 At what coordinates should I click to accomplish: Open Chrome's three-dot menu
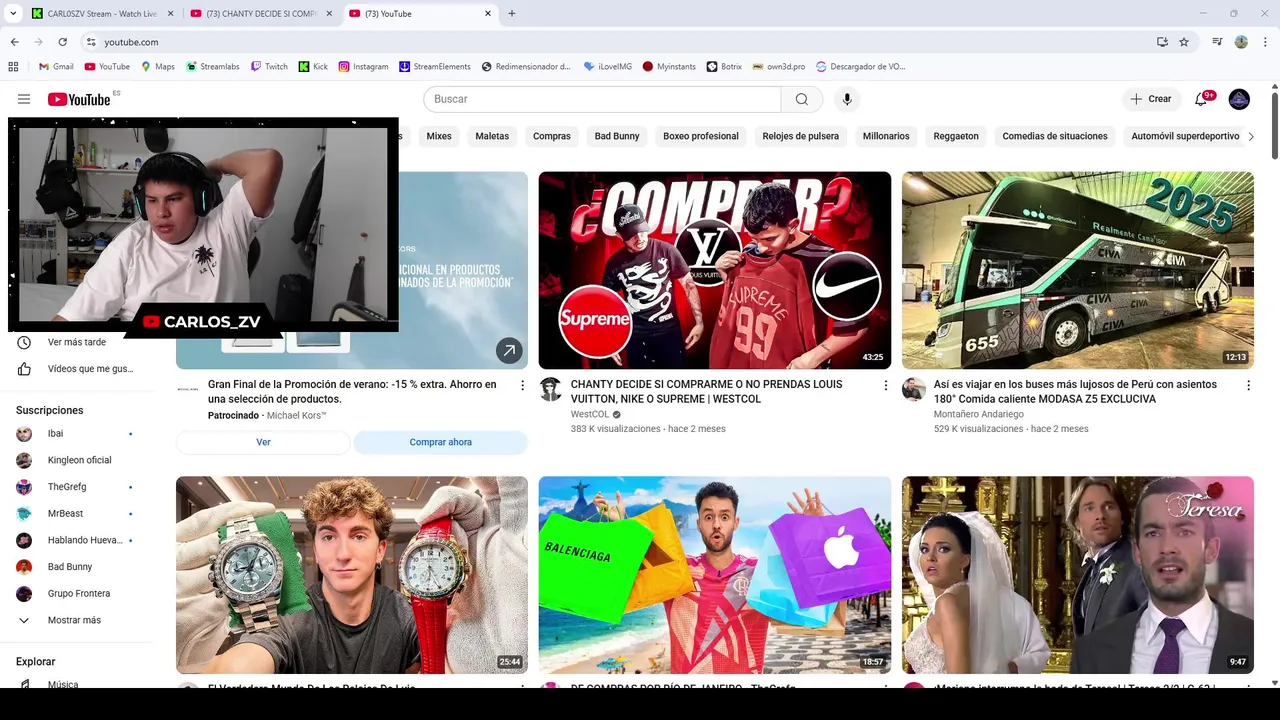pos(1264,42)
